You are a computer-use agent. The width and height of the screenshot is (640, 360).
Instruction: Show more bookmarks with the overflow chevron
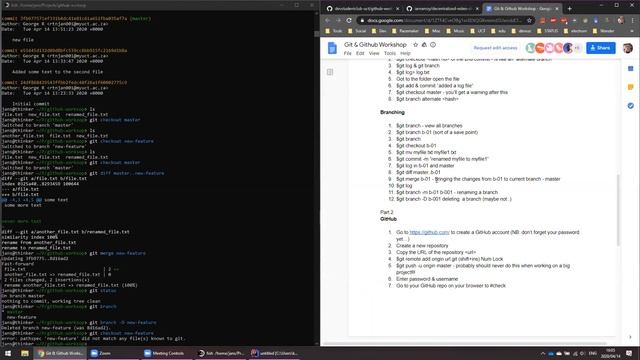633,31
